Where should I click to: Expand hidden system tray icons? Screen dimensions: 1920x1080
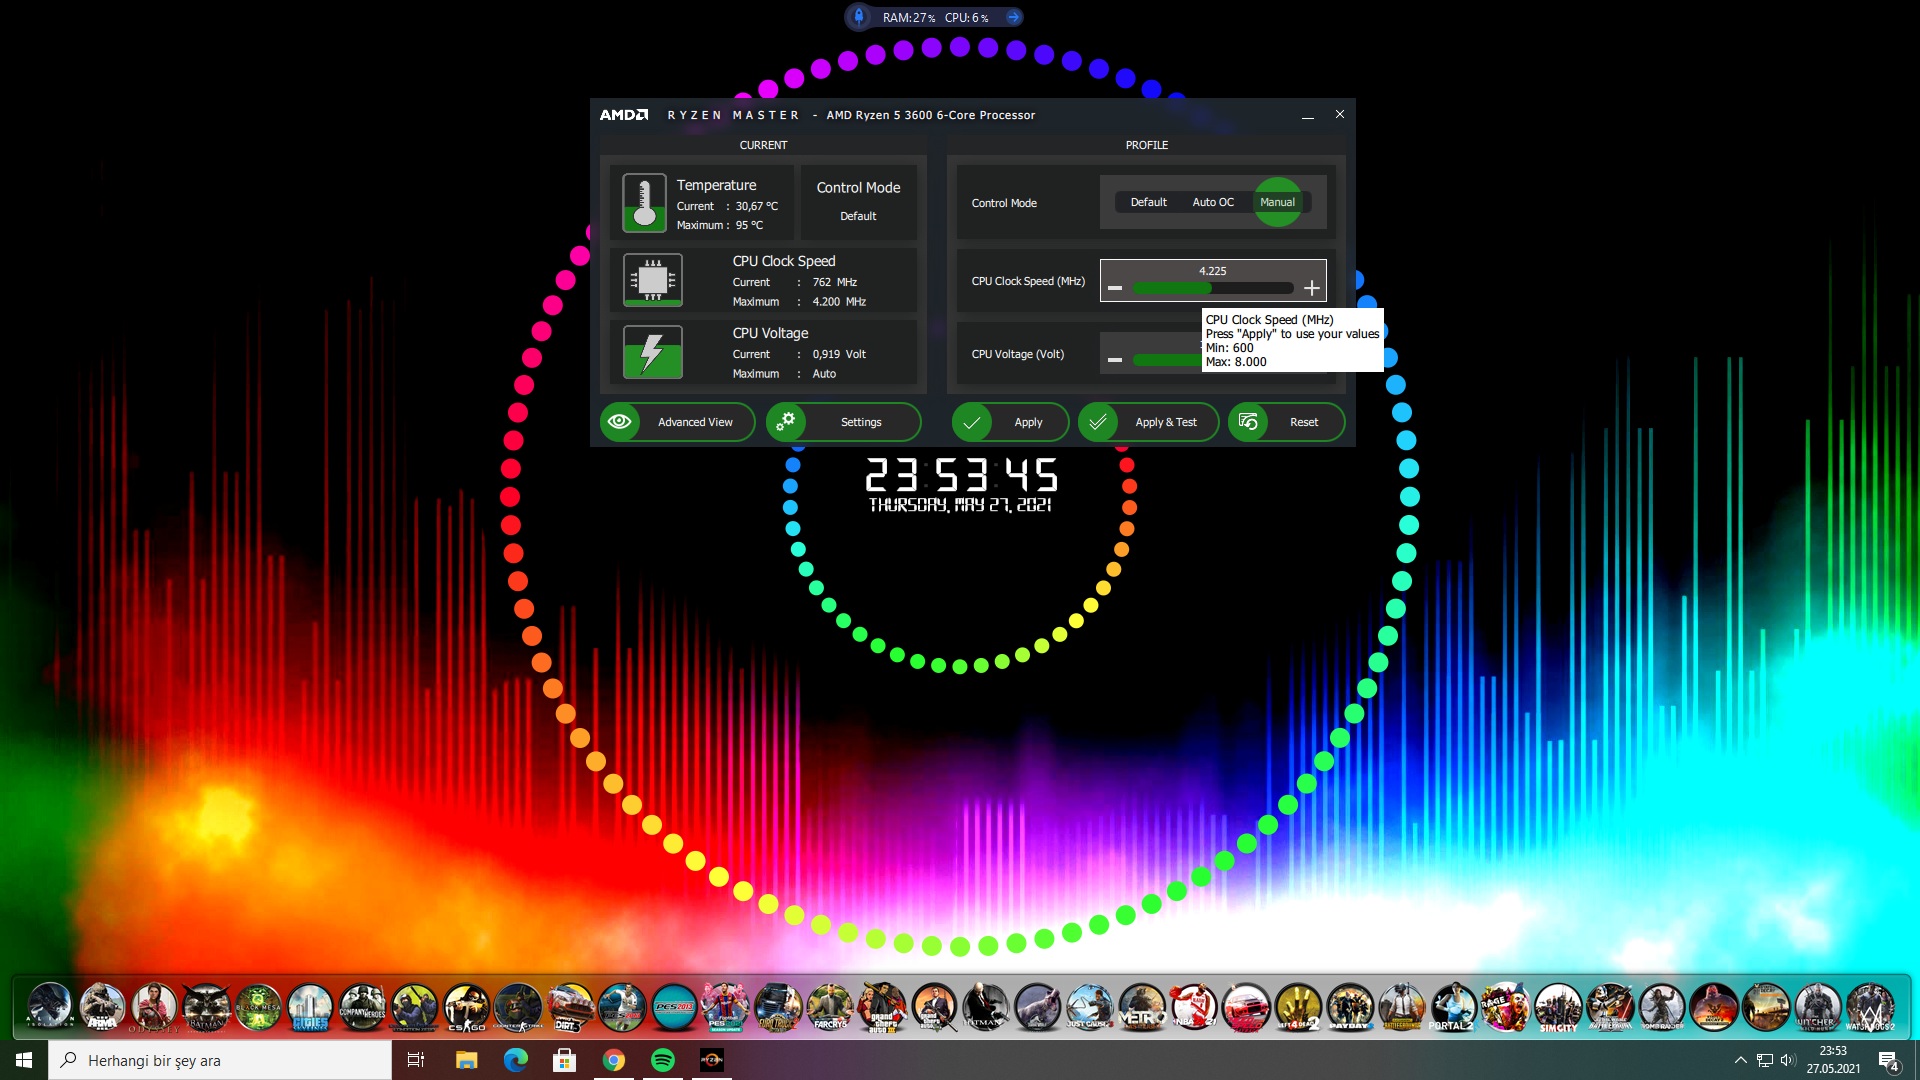tap(1740, 1060)
